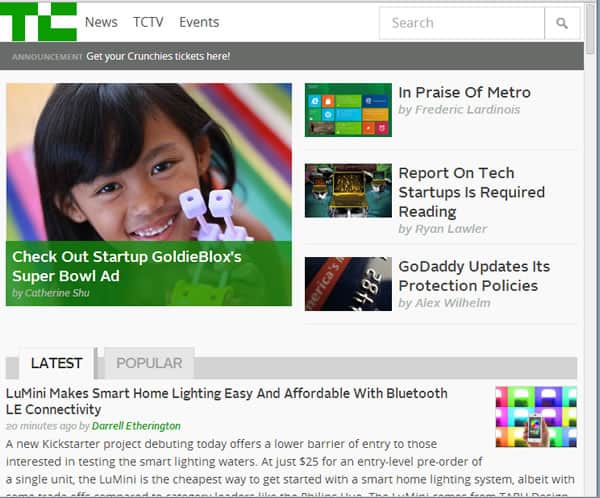Click inside the Search text field
600x498 pixels.
[x=462, y=23]
